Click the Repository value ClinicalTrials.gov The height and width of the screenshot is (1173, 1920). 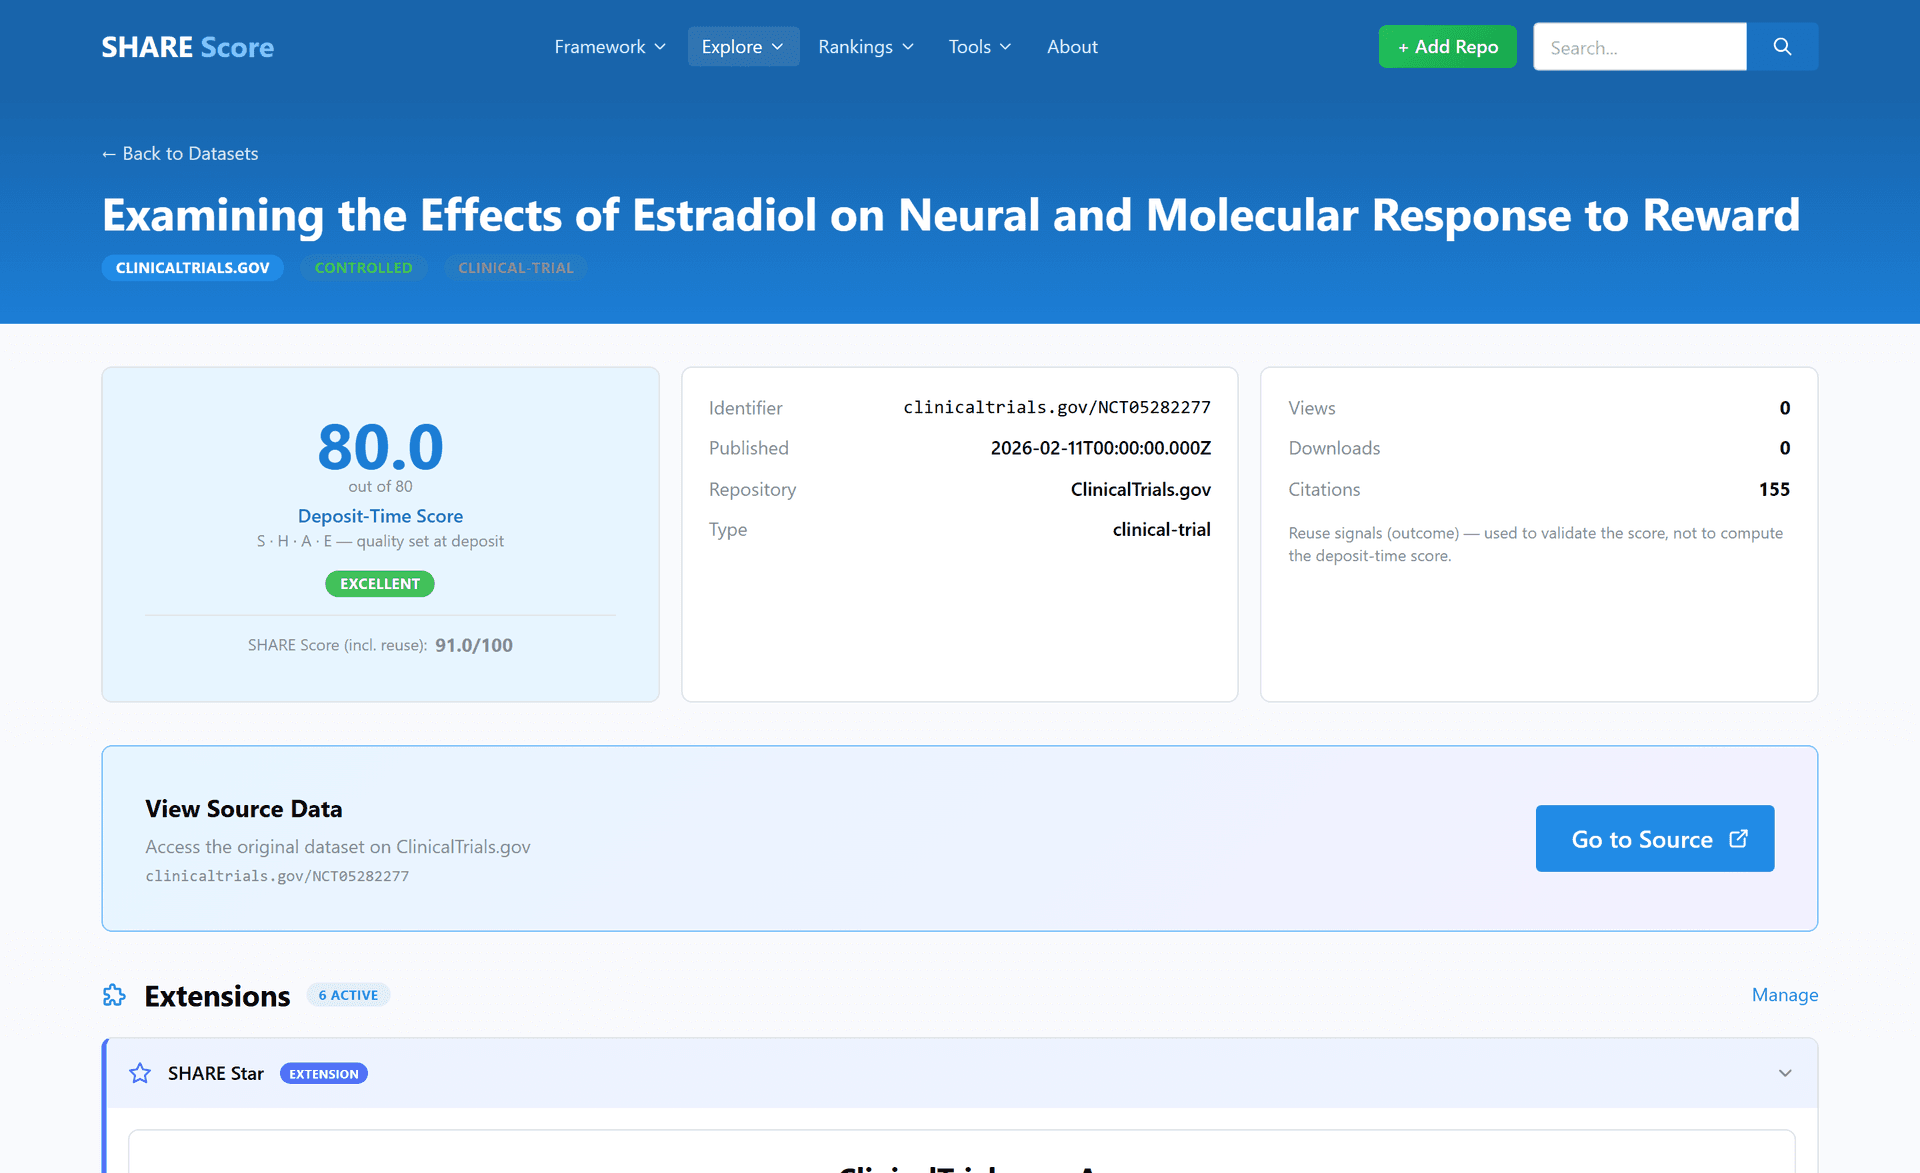[1141, 489]
